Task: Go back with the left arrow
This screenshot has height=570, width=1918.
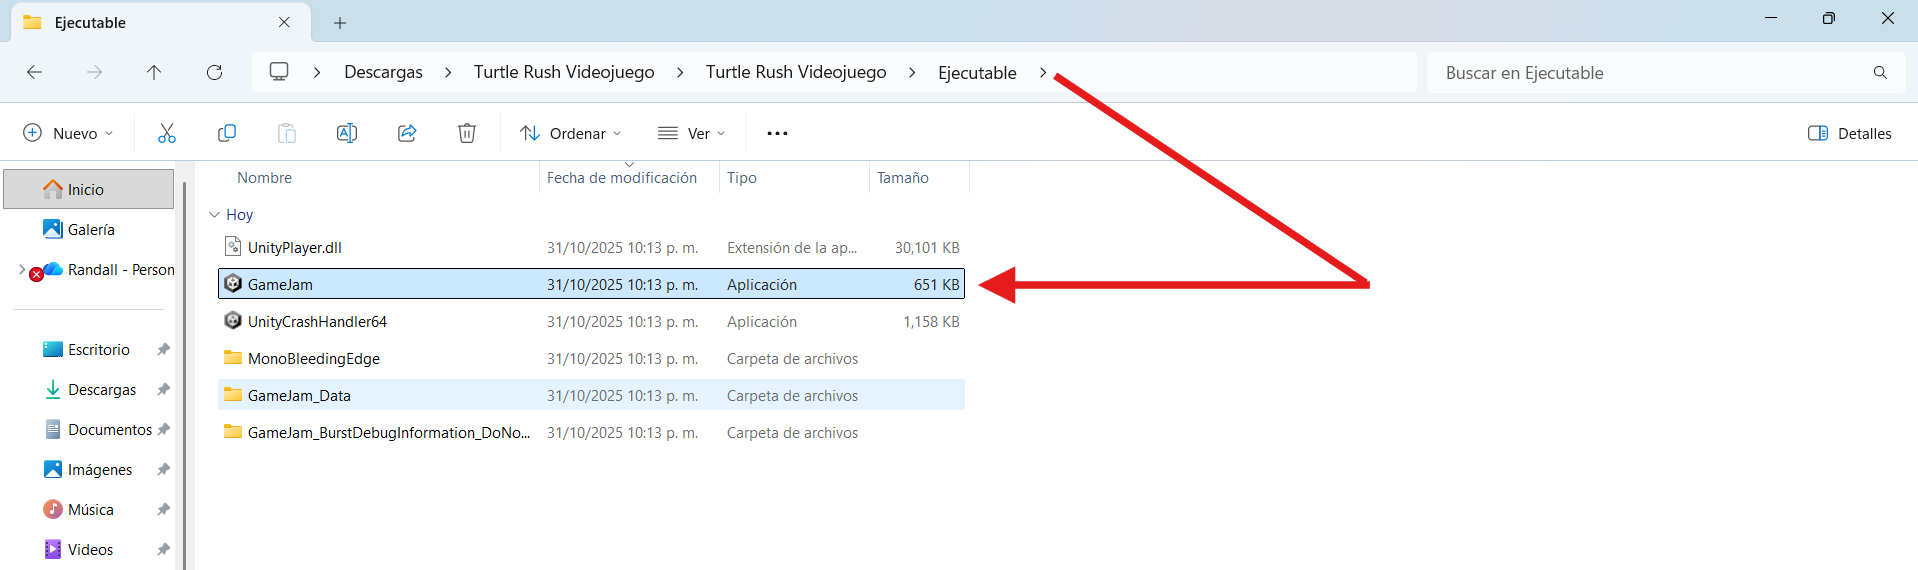Action: (34, 72)
